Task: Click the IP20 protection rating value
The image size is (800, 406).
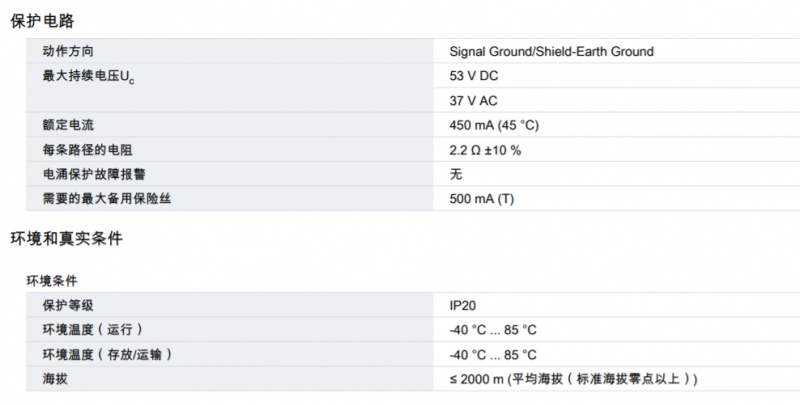Action: [462, 306]
